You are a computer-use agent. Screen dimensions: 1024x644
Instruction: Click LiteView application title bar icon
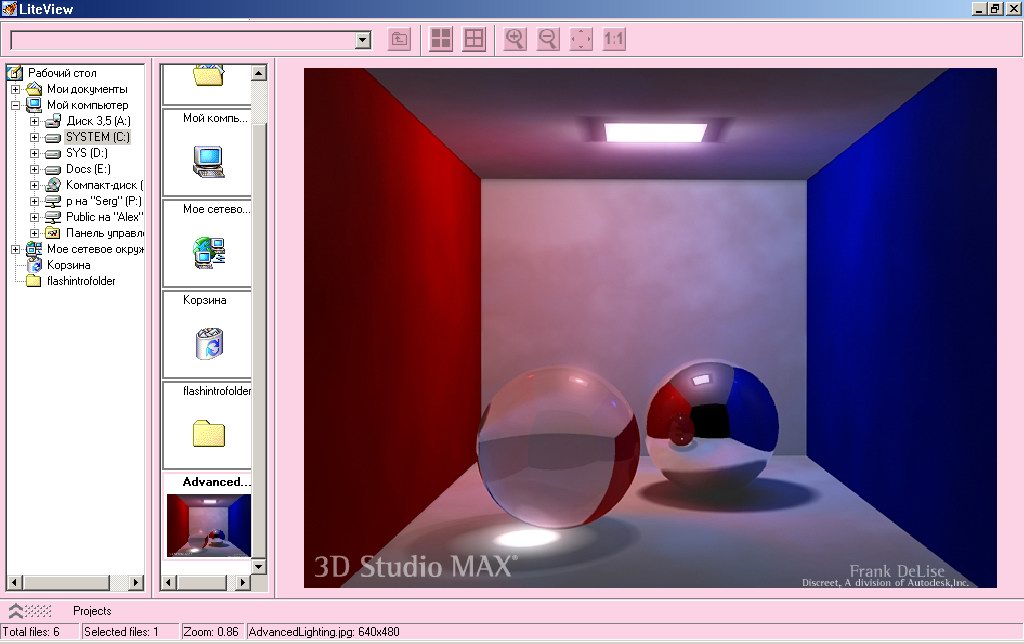tap(9, 8)
